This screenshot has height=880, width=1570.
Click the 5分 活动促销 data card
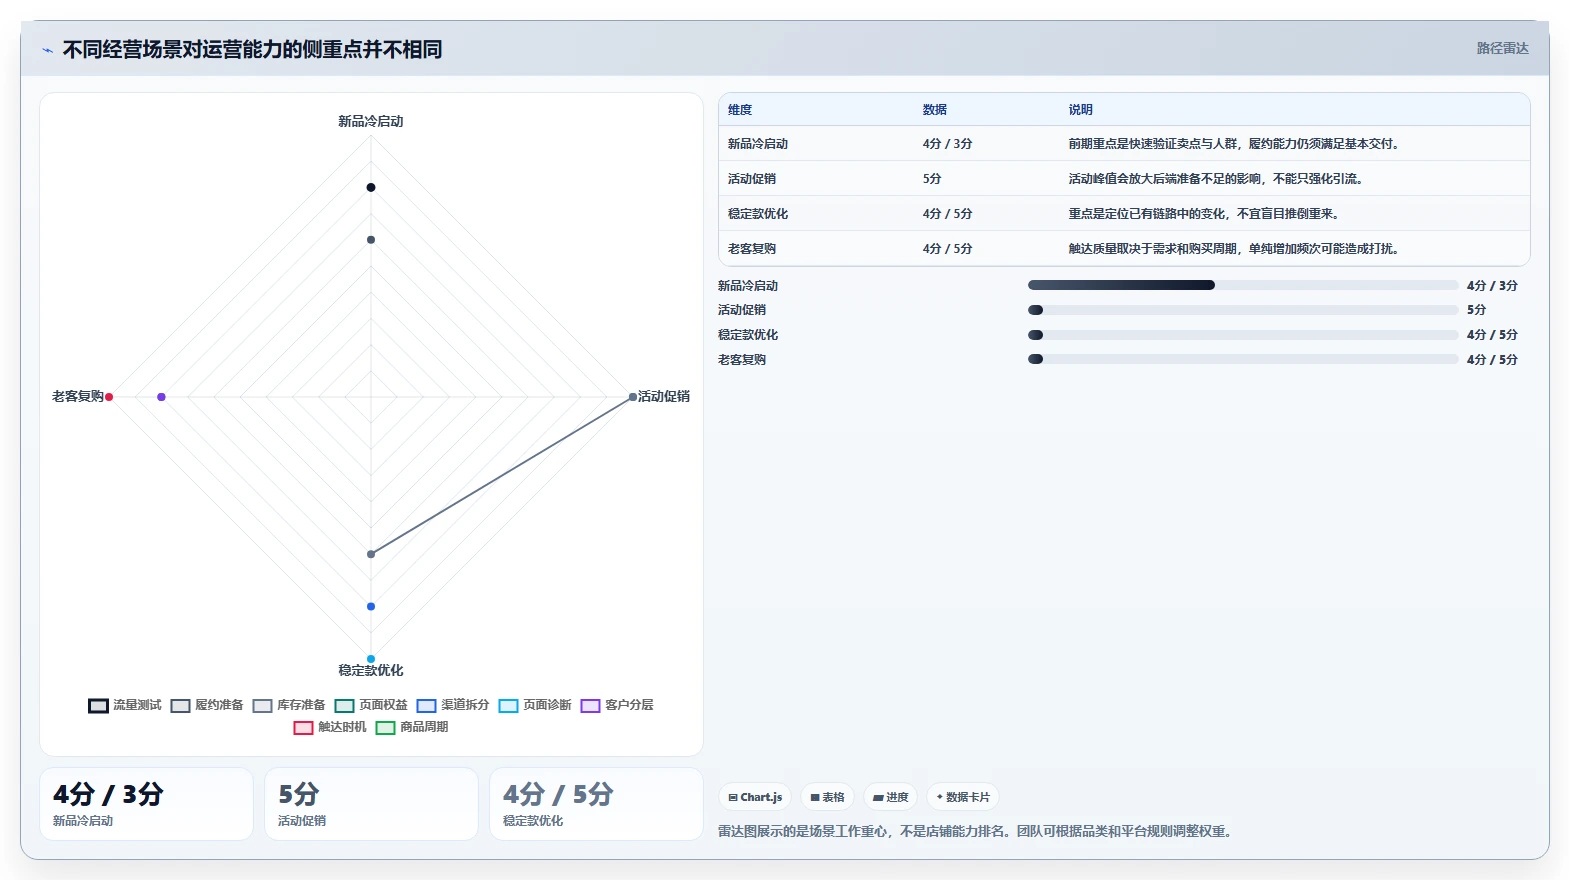371,804
